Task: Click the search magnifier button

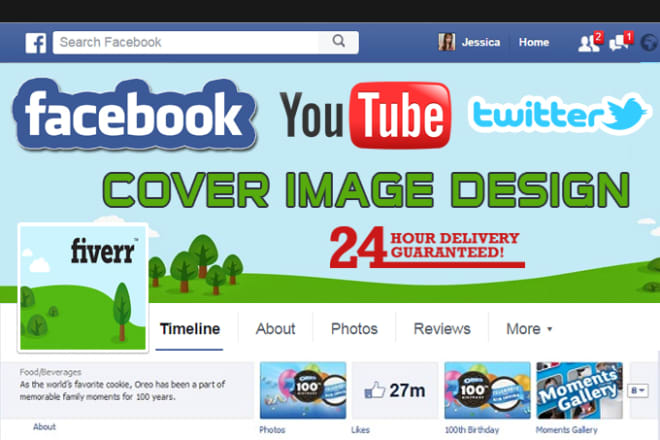Action: (338, 42)
